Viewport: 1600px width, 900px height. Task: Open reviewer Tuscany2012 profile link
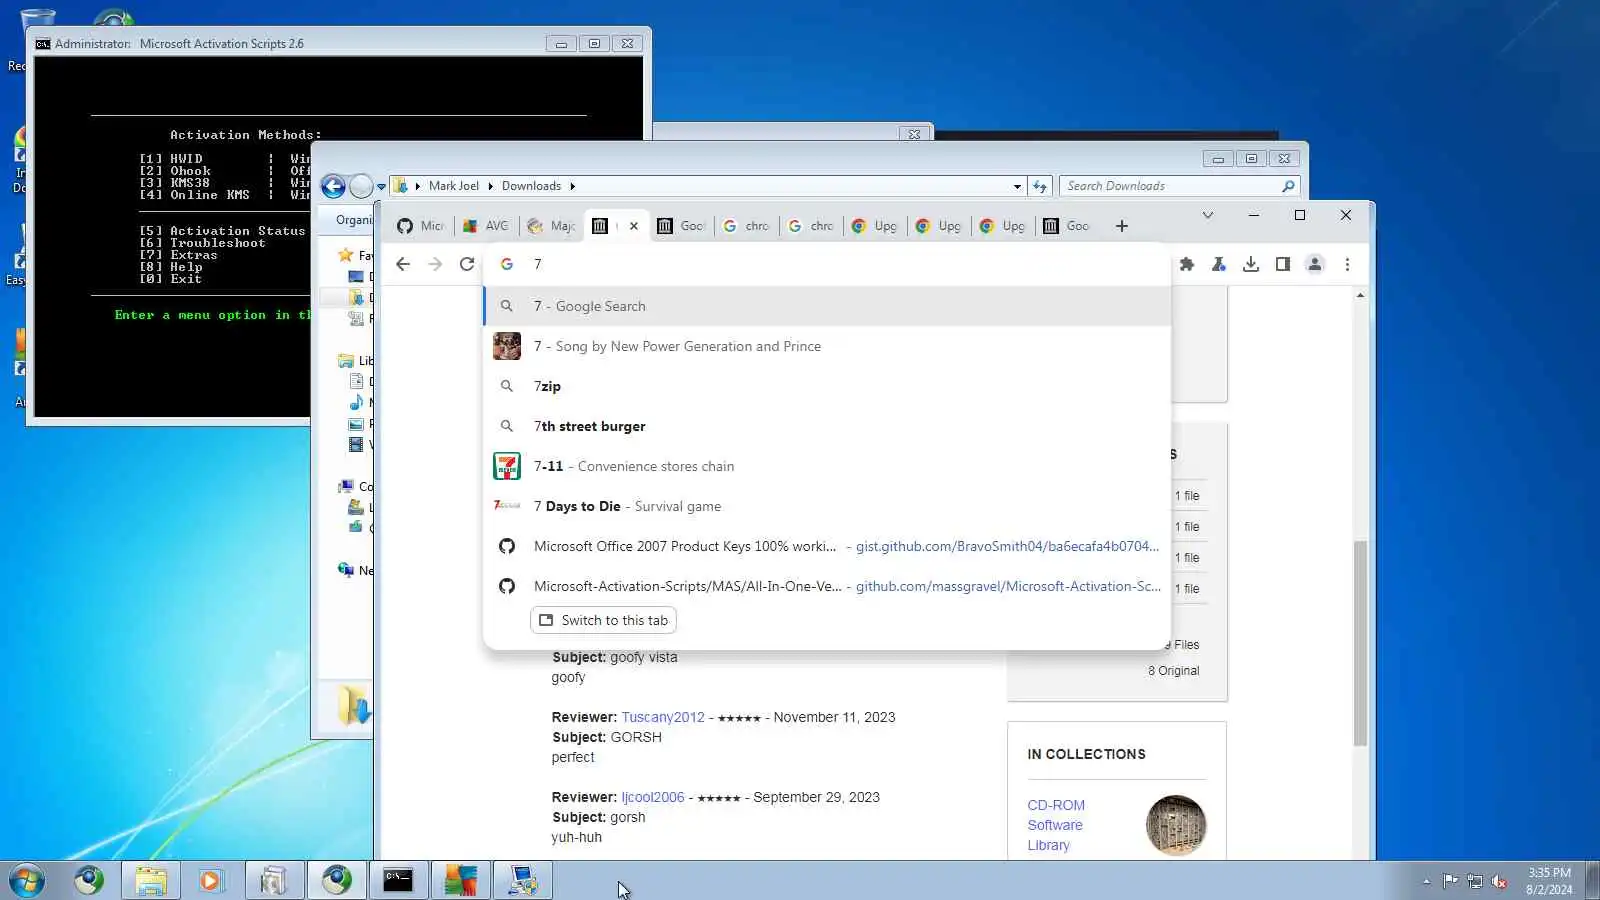[x=663, y=717]
